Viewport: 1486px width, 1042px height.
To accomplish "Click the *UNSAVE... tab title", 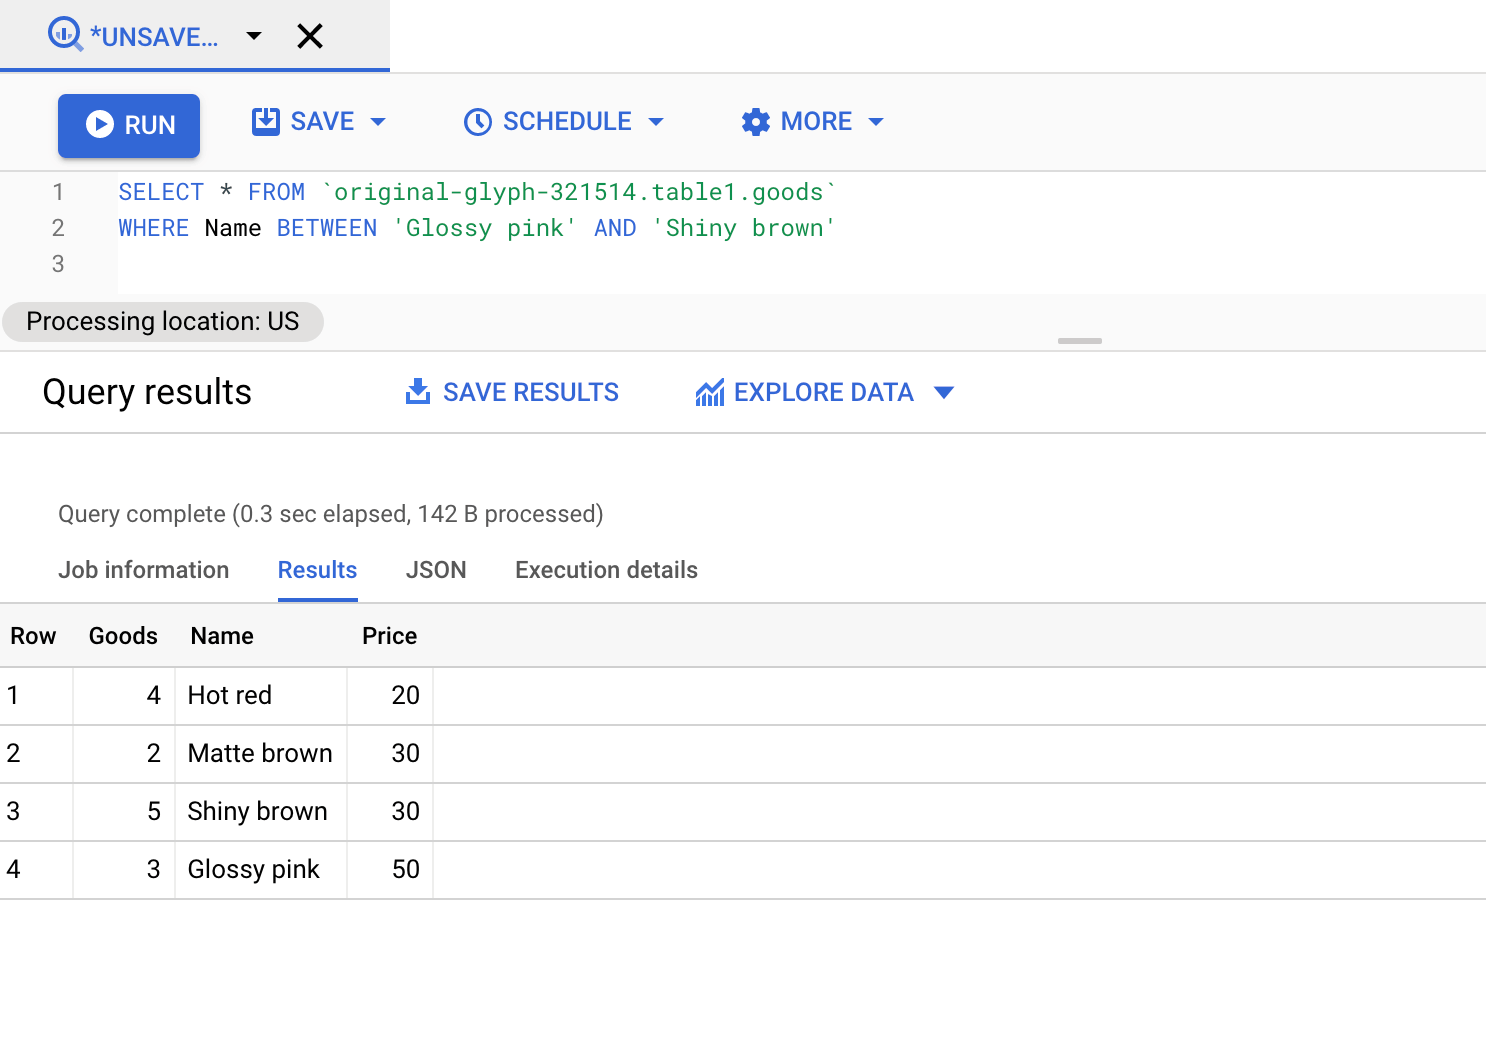I will tap(154, 37).
